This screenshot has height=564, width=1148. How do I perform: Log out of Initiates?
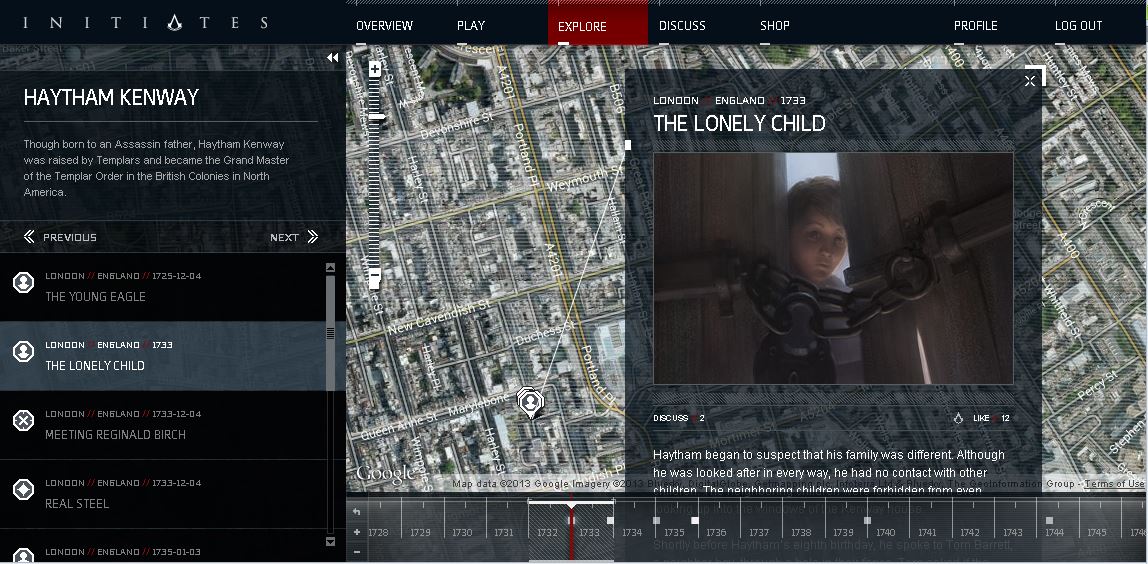point(1078,26)
